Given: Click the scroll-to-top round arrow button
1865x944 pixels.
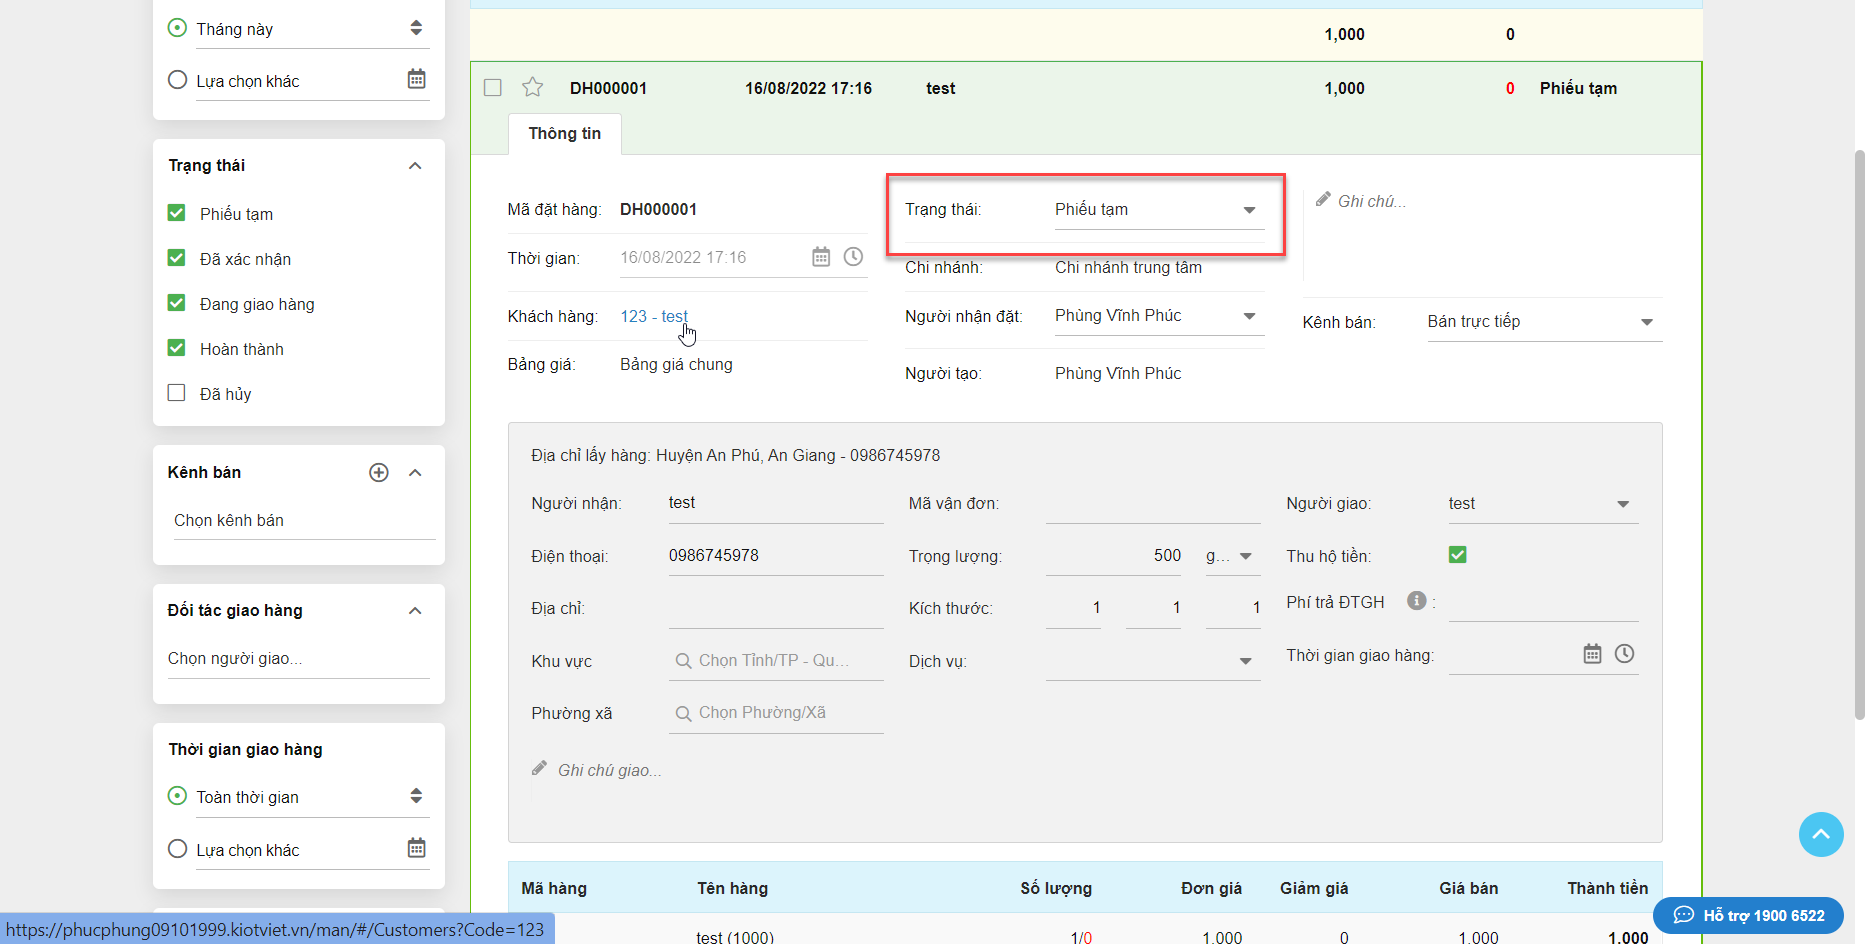Looking at the screenshot, I should coord(1820,834).
